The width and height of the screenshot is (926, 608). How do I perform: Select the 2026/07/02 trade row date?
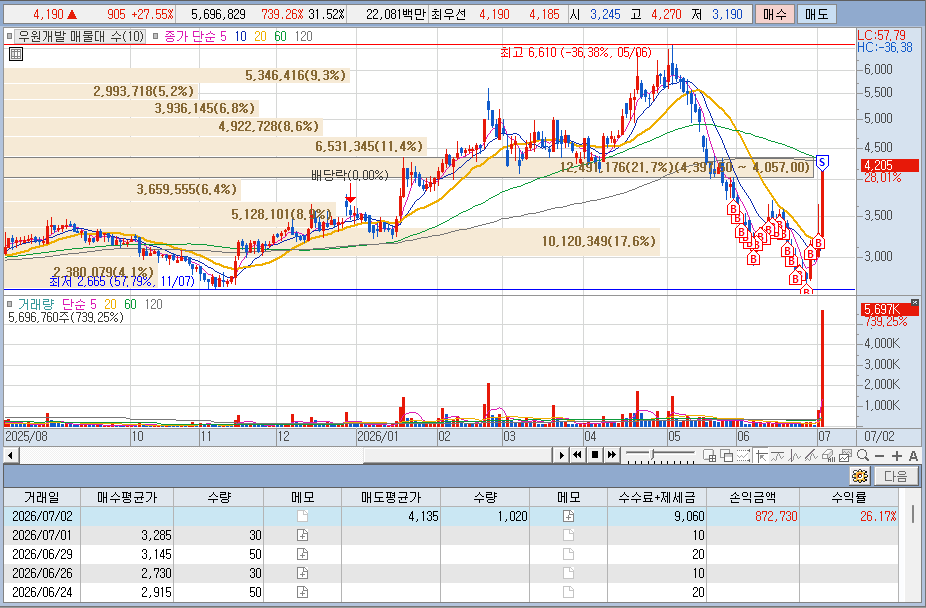(42, 516)
